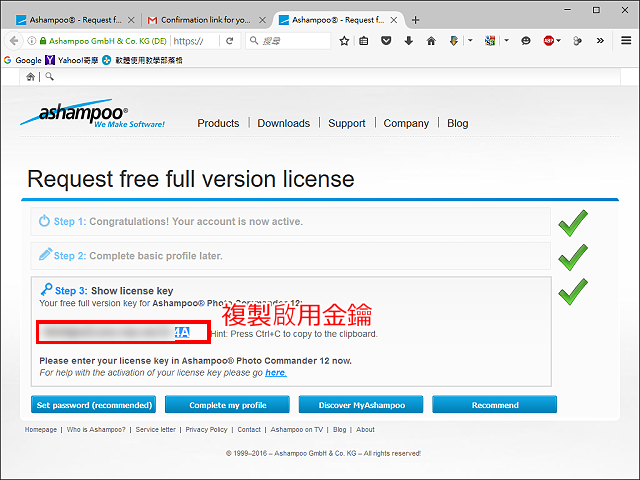
Task: Click the license key field
Action: (x=124, y=332)
